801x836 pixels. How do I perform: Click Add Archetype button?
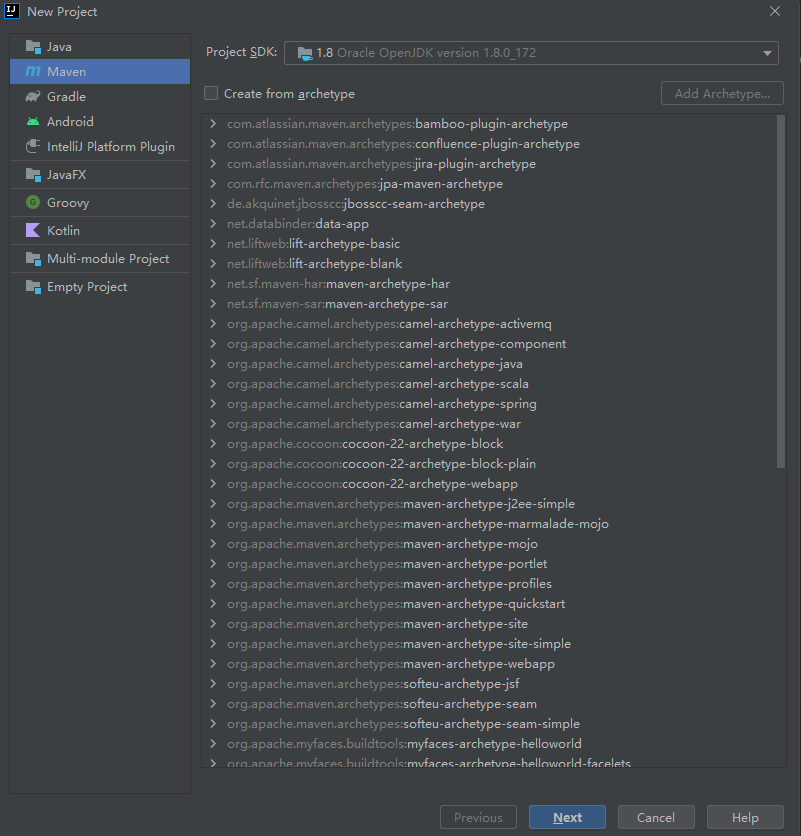[x=722, y=93]
